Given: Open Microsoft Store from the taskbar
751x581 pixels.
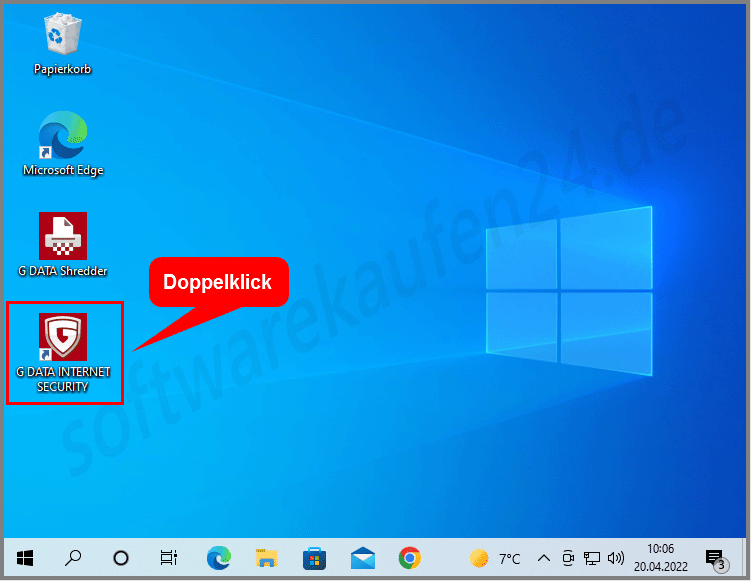Looking at the screenshot, I should point(314,558).
